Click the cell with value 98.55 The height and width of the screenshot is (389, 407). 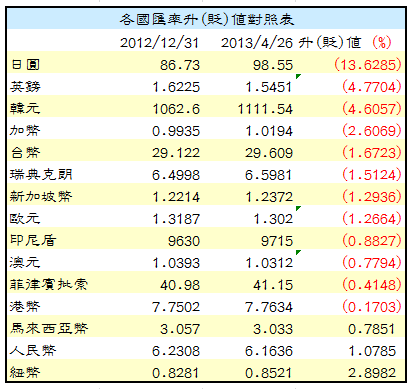coord(273,65)
